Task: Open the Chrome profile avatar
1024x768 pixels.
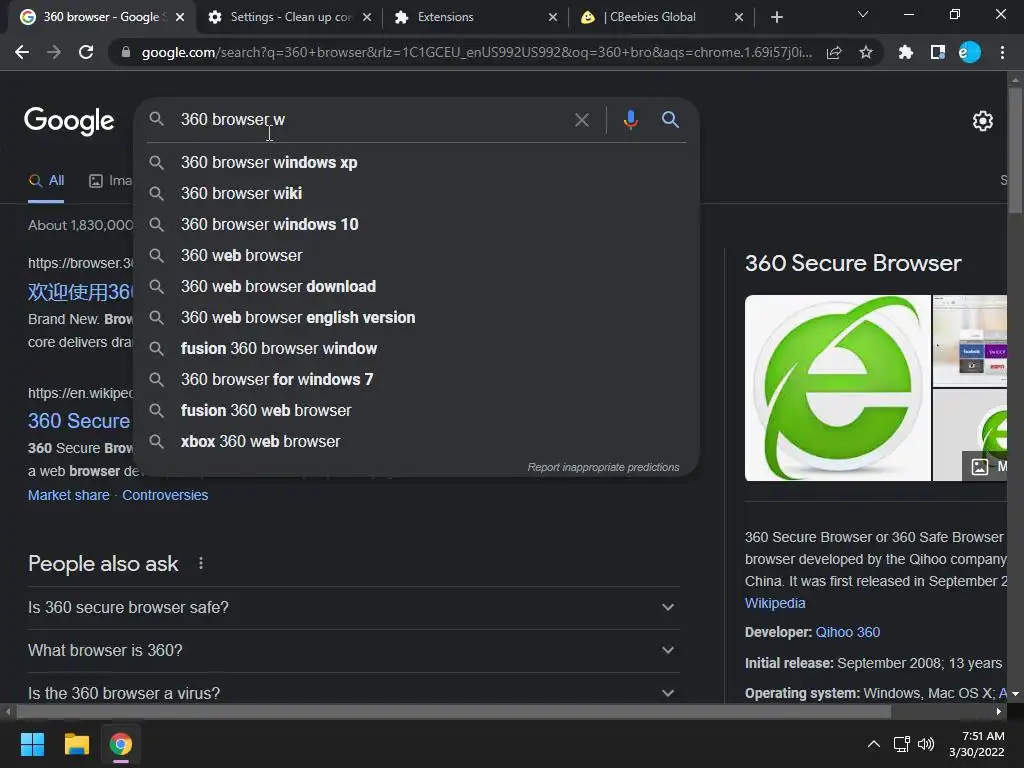Action: 970,52
